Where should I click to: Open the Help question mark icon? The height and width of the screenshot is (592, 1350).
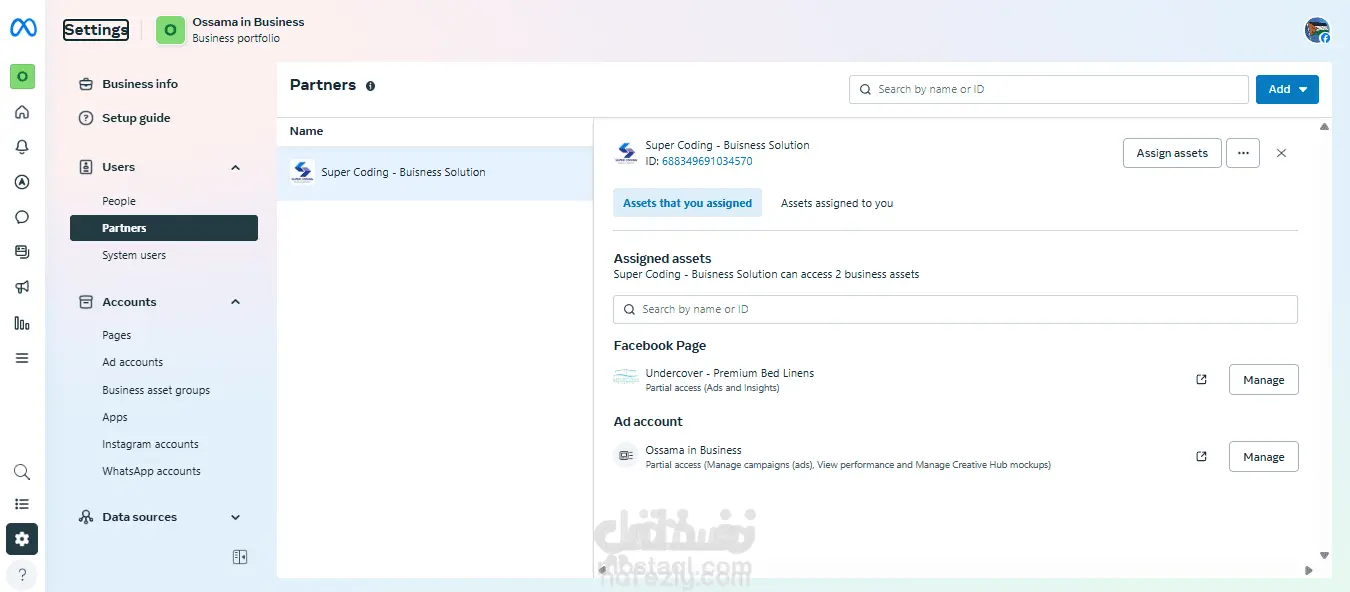[22, 575]
